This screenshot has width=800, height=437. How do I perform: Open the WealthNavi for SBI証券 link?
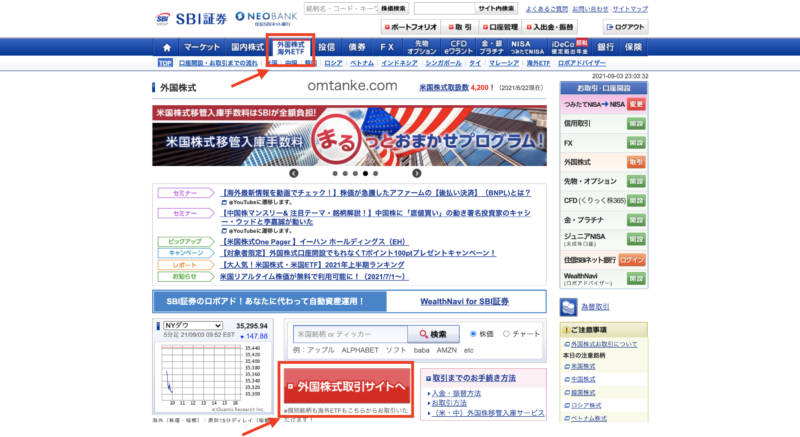[464, 301]
